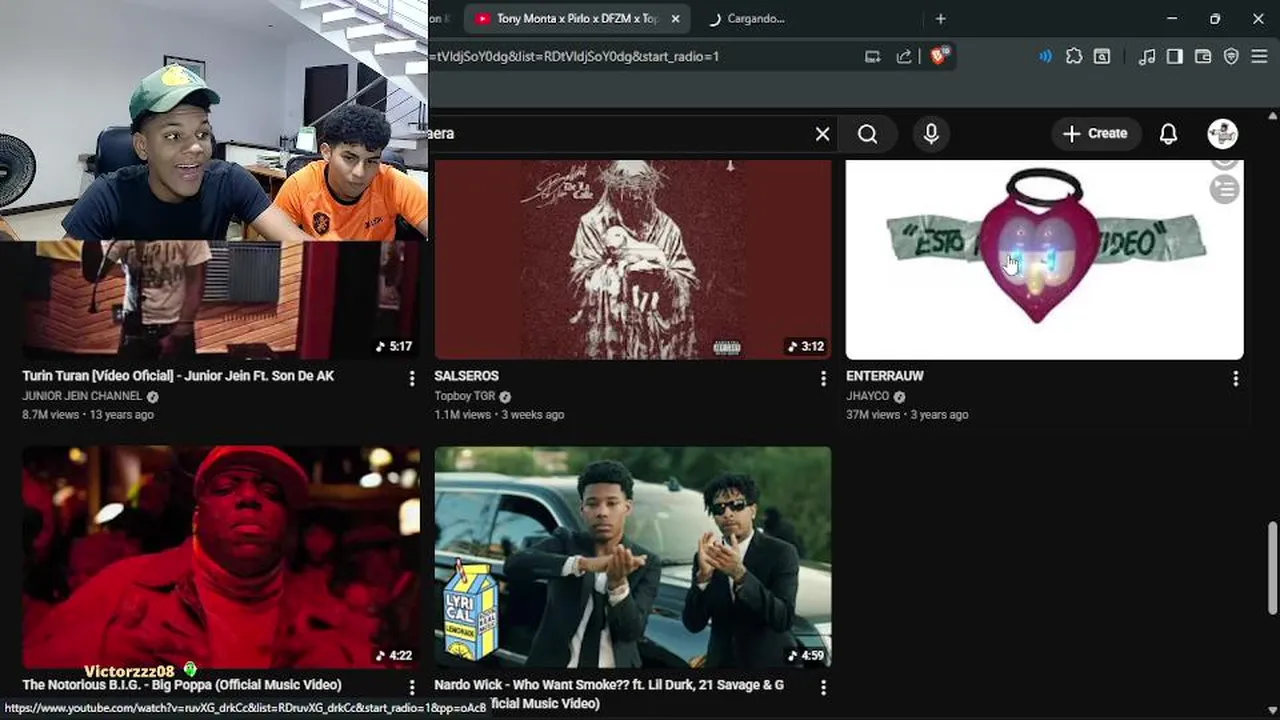Click the 4:59 duration badge
The image size is (1280, 720).
pyautogui.click(x=806, y=656)
